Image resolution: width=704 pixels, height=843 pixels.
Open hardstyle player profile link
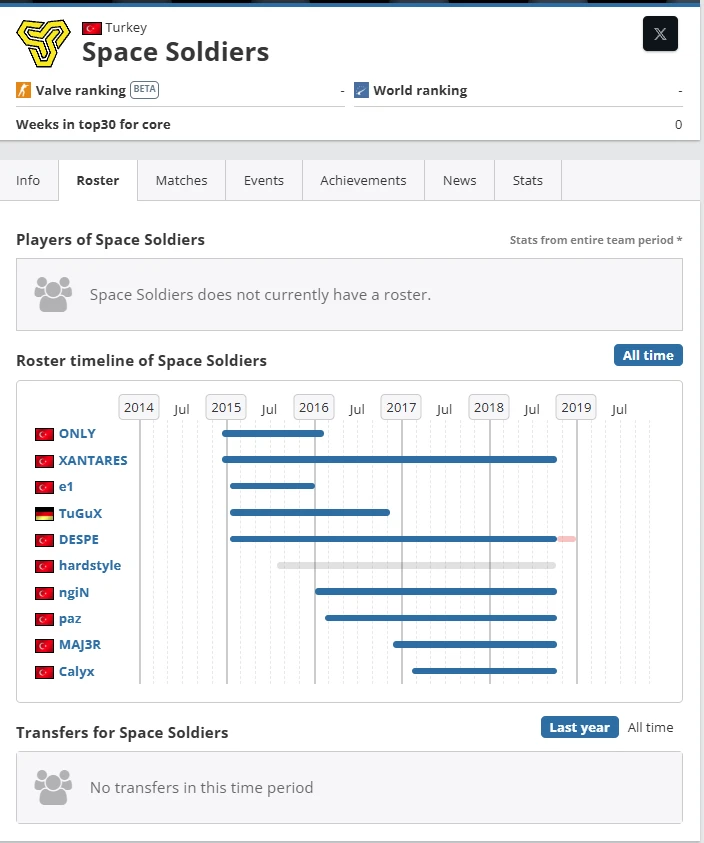pos(90,566)
